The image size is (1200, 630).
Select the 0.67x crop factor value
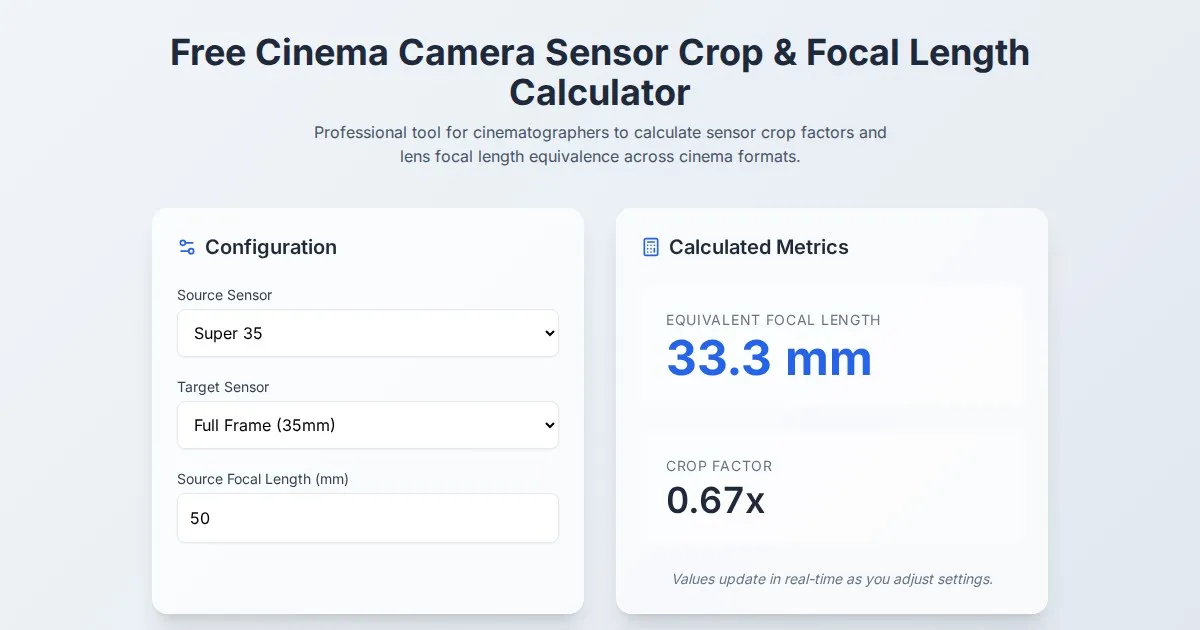click(x=715, y=499)
